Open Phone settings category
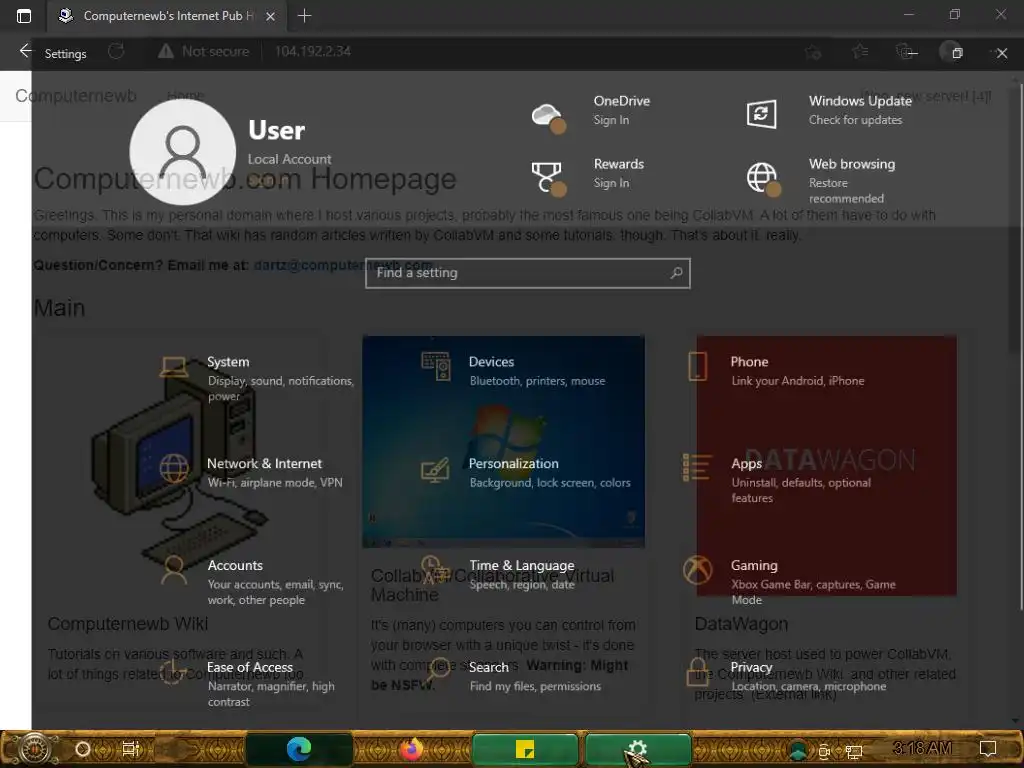 click(775, 370)
